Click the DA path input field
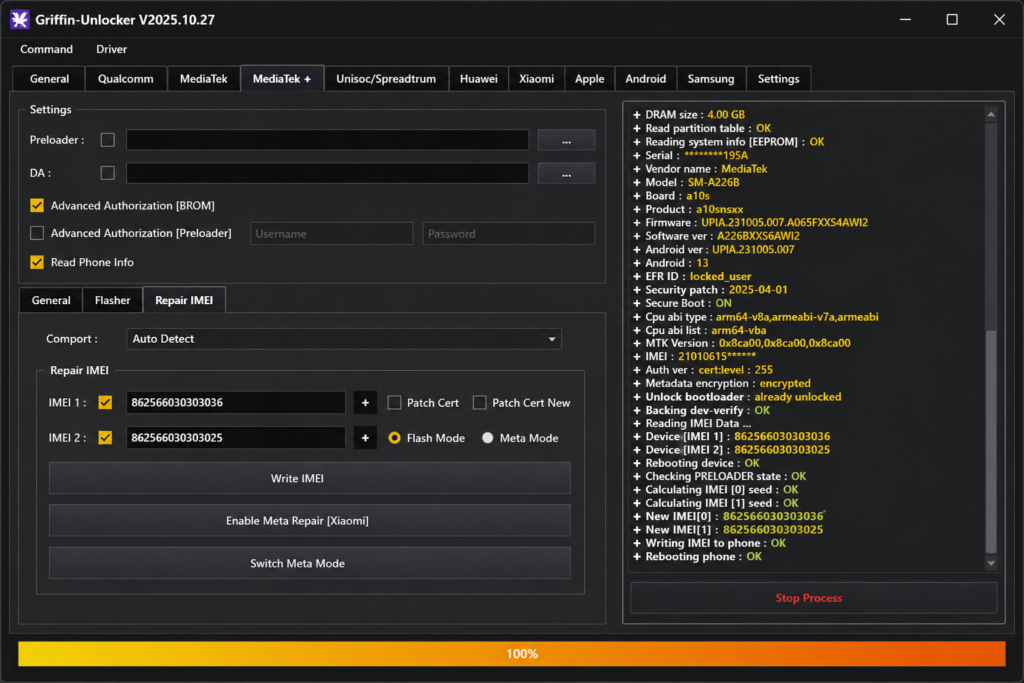1024x683 pixels. pos(327,174)
